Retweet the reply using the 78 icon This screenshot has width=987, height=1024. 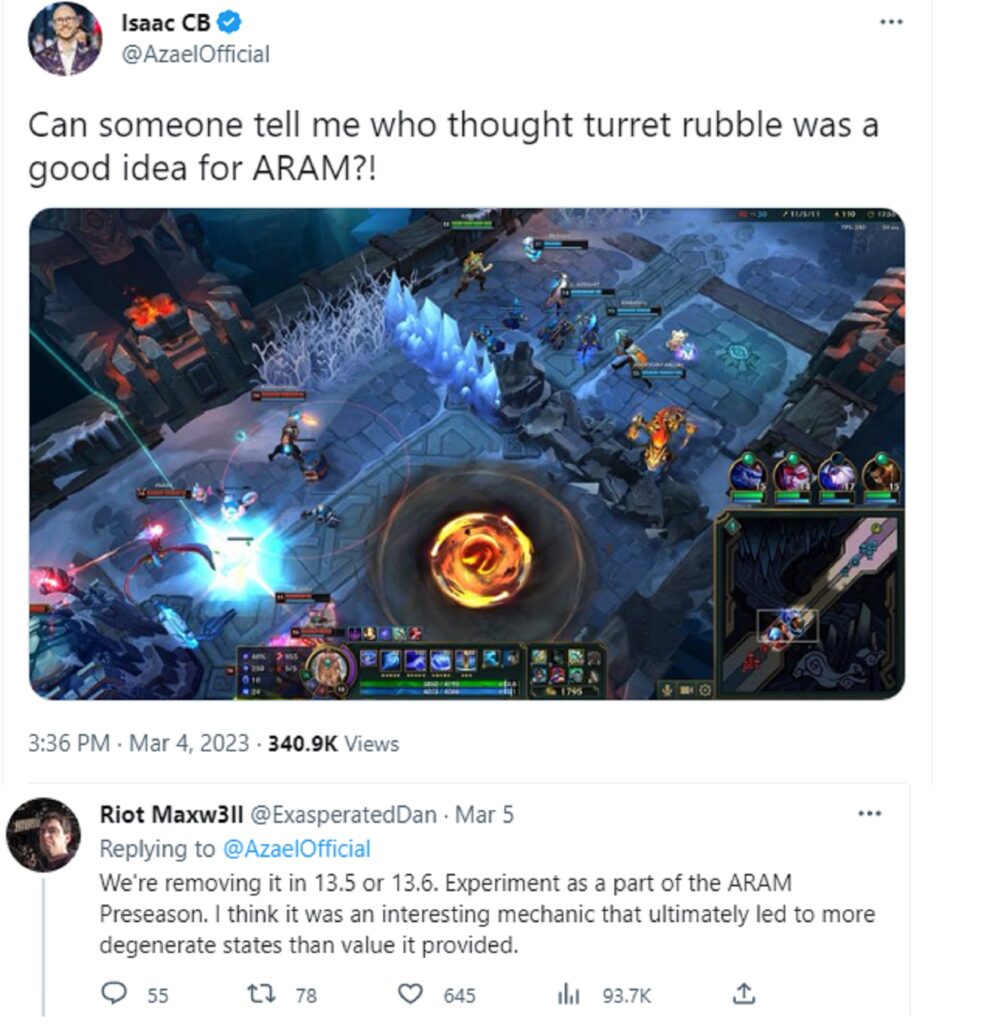(x=261, y=993)
